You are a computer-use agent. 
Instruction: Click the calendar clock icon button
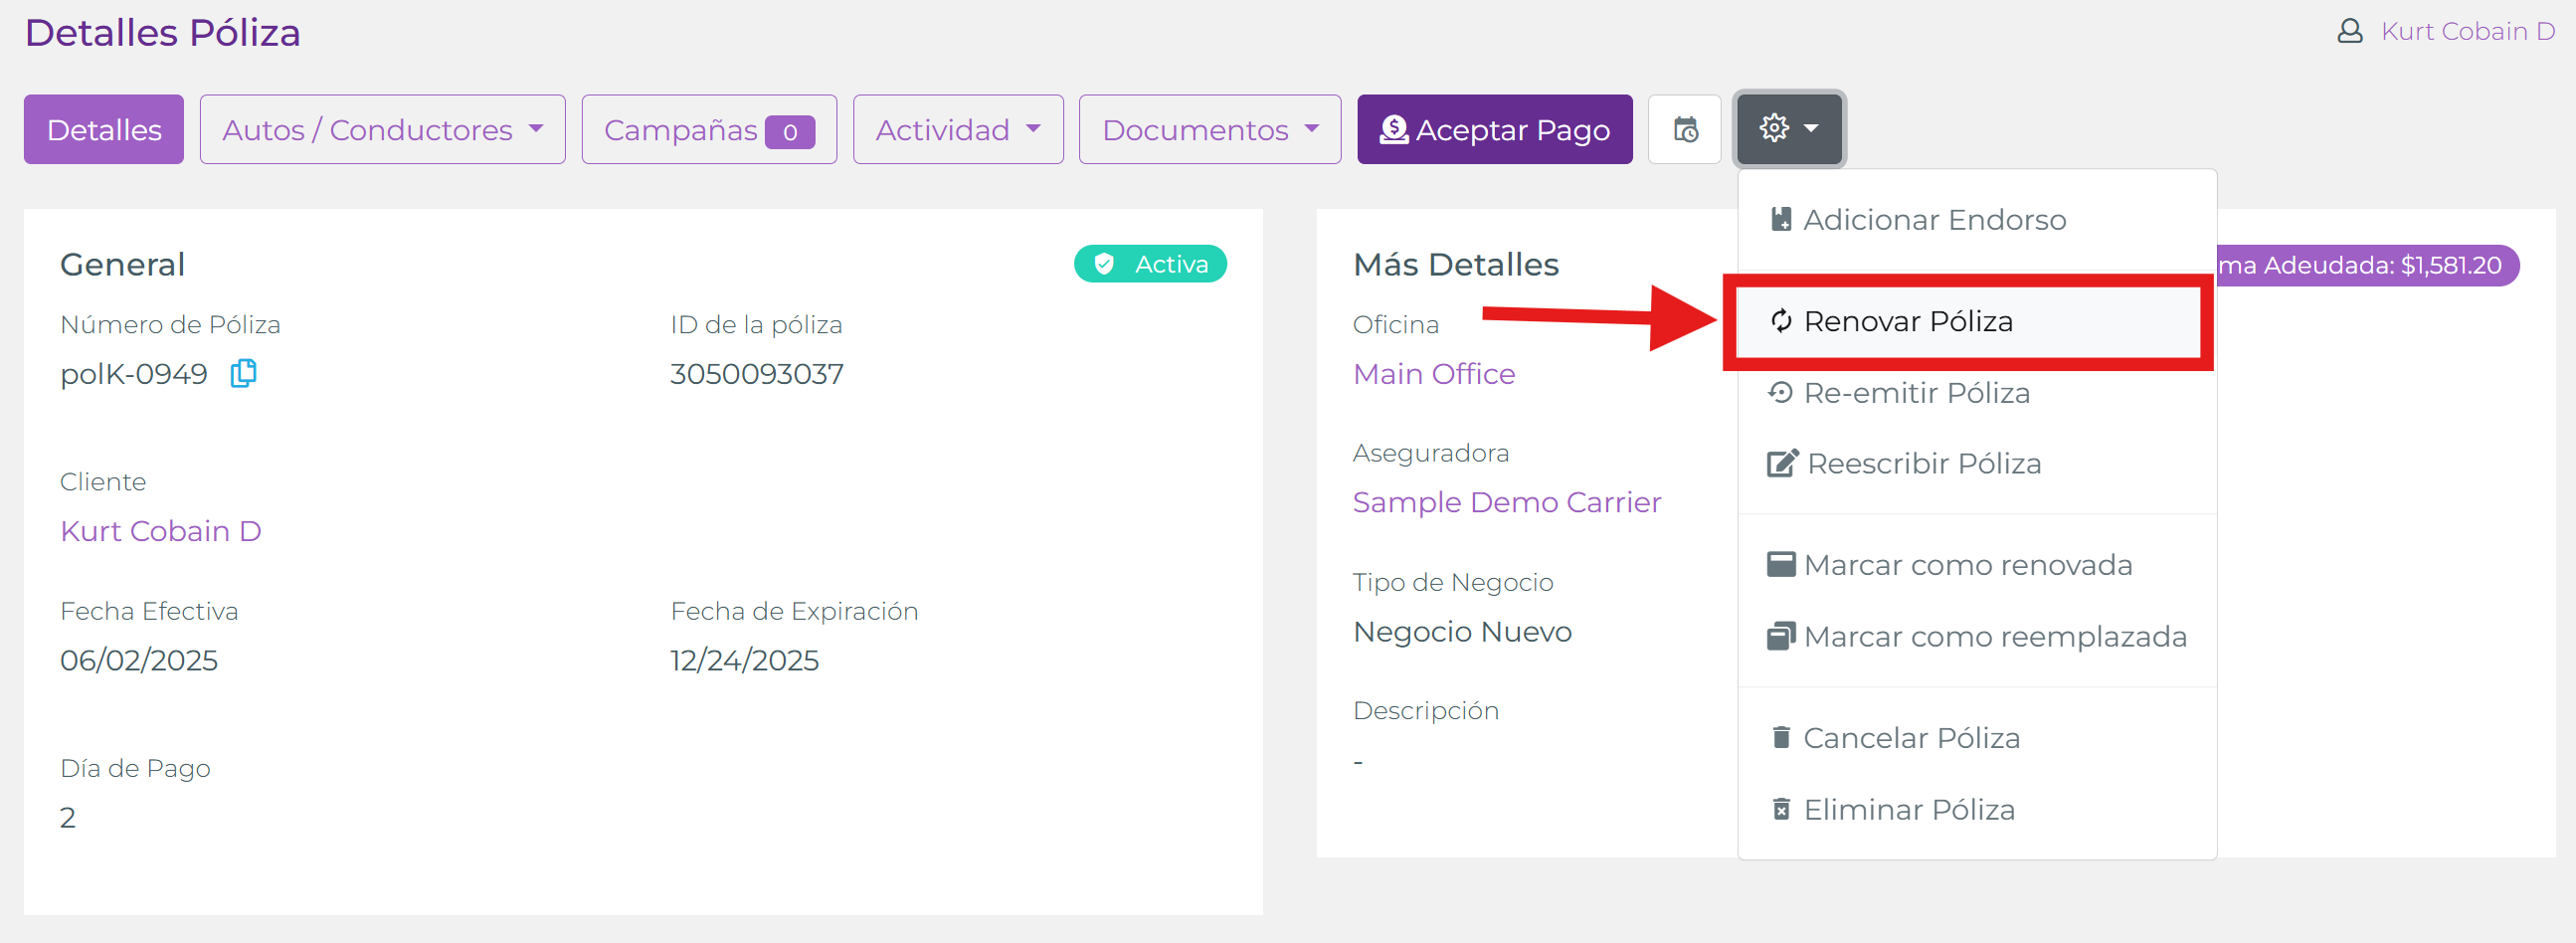pyautogui.click(x=1685, y=130)
